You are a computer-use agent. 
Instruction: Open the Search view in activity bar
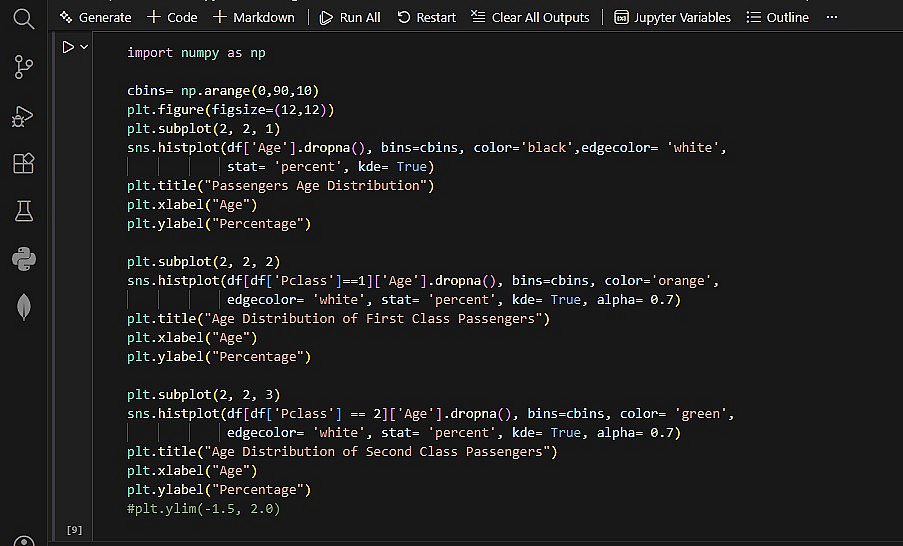(x=23, y=17)
